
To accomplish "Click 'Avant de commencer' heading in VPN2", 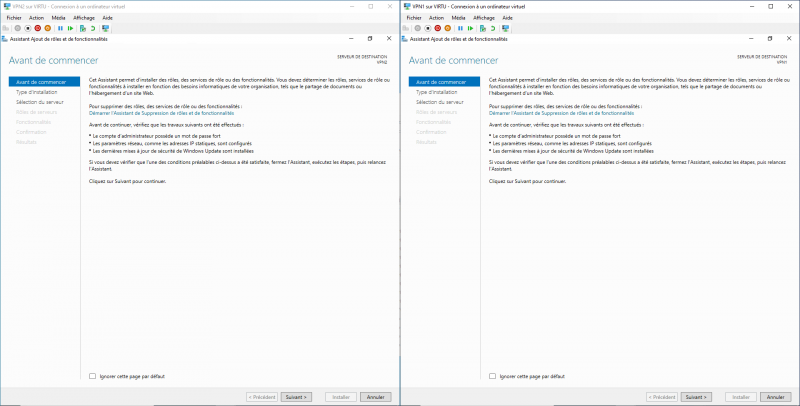I will [x=54, y=60].
